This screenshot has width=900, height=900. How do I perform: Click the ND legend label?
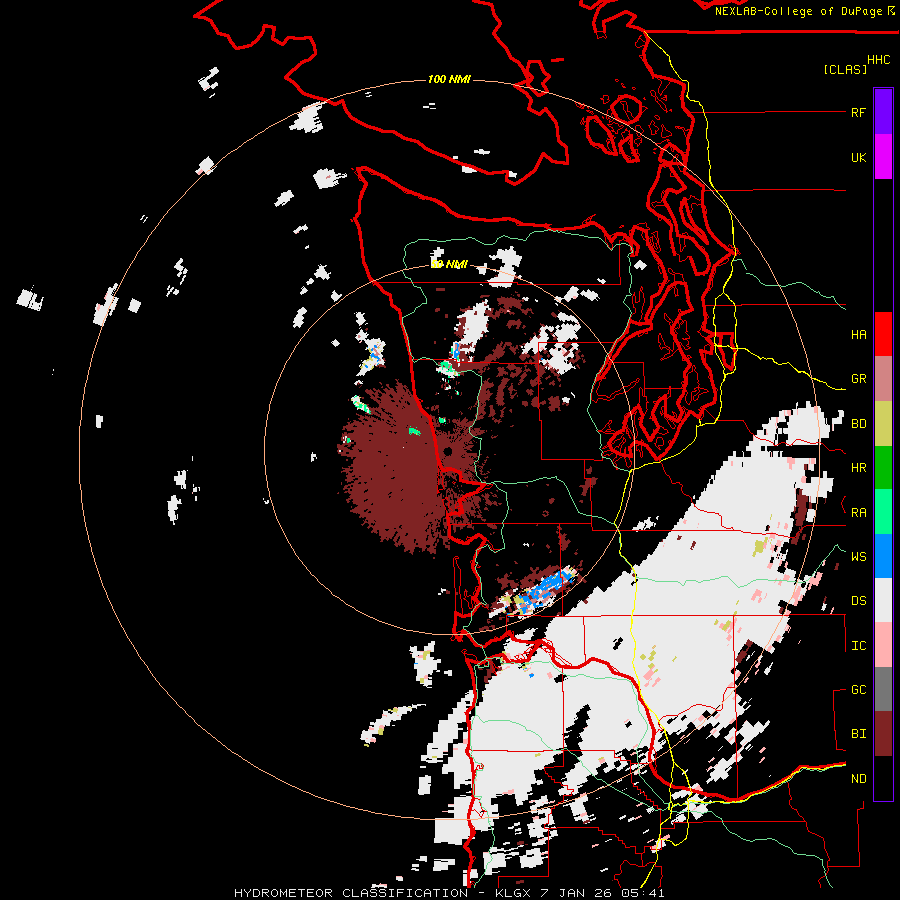[x=858, y=779]
